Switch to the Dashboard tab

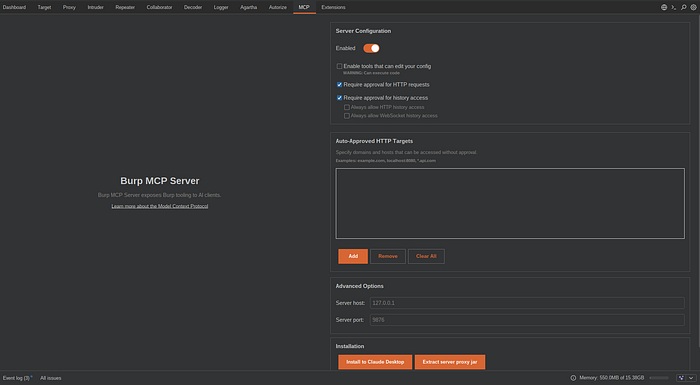click(x=14, y=7)
